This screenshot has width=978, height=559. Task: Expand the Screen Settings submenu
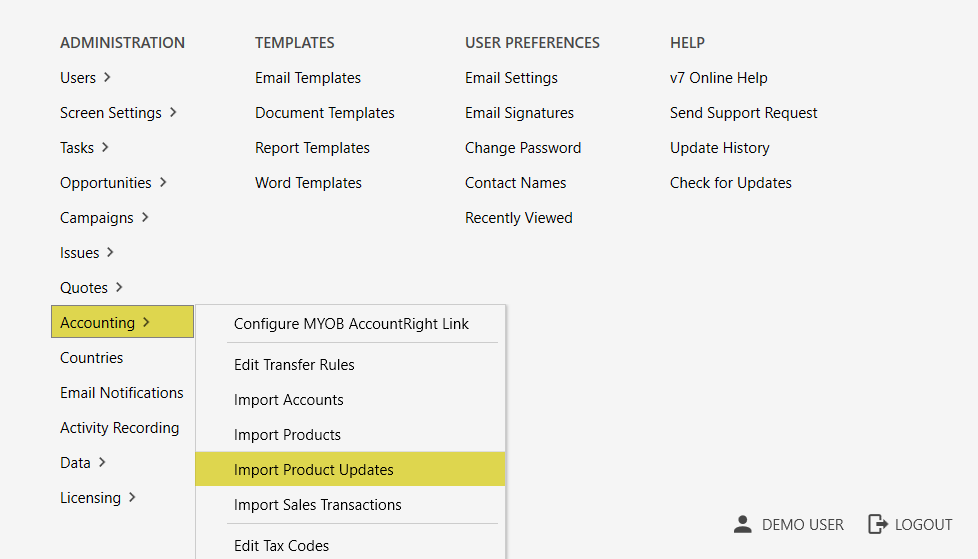172,112
